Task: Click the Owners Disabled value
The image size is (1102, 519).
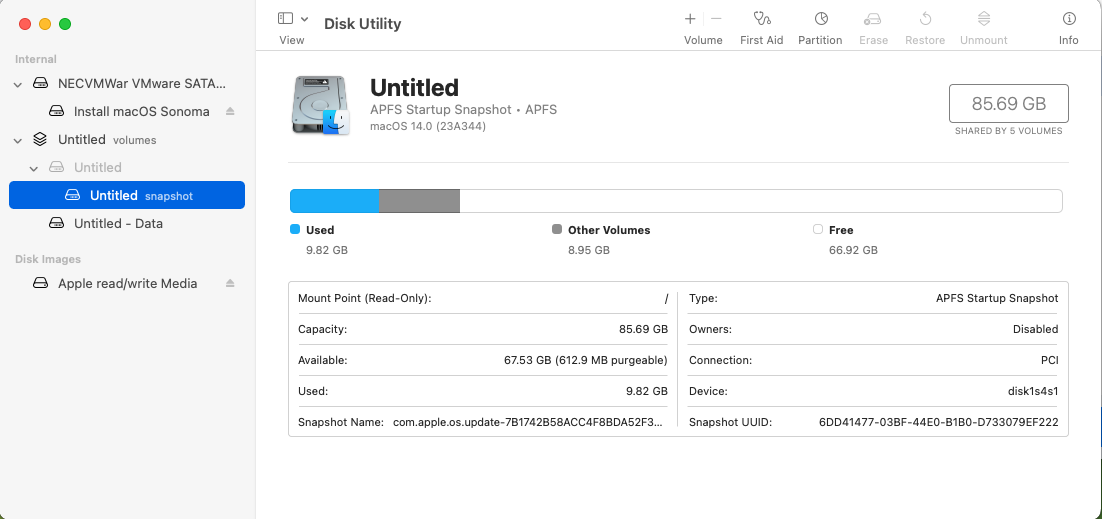Action: pyautogui.click(x=1035, y=329)
